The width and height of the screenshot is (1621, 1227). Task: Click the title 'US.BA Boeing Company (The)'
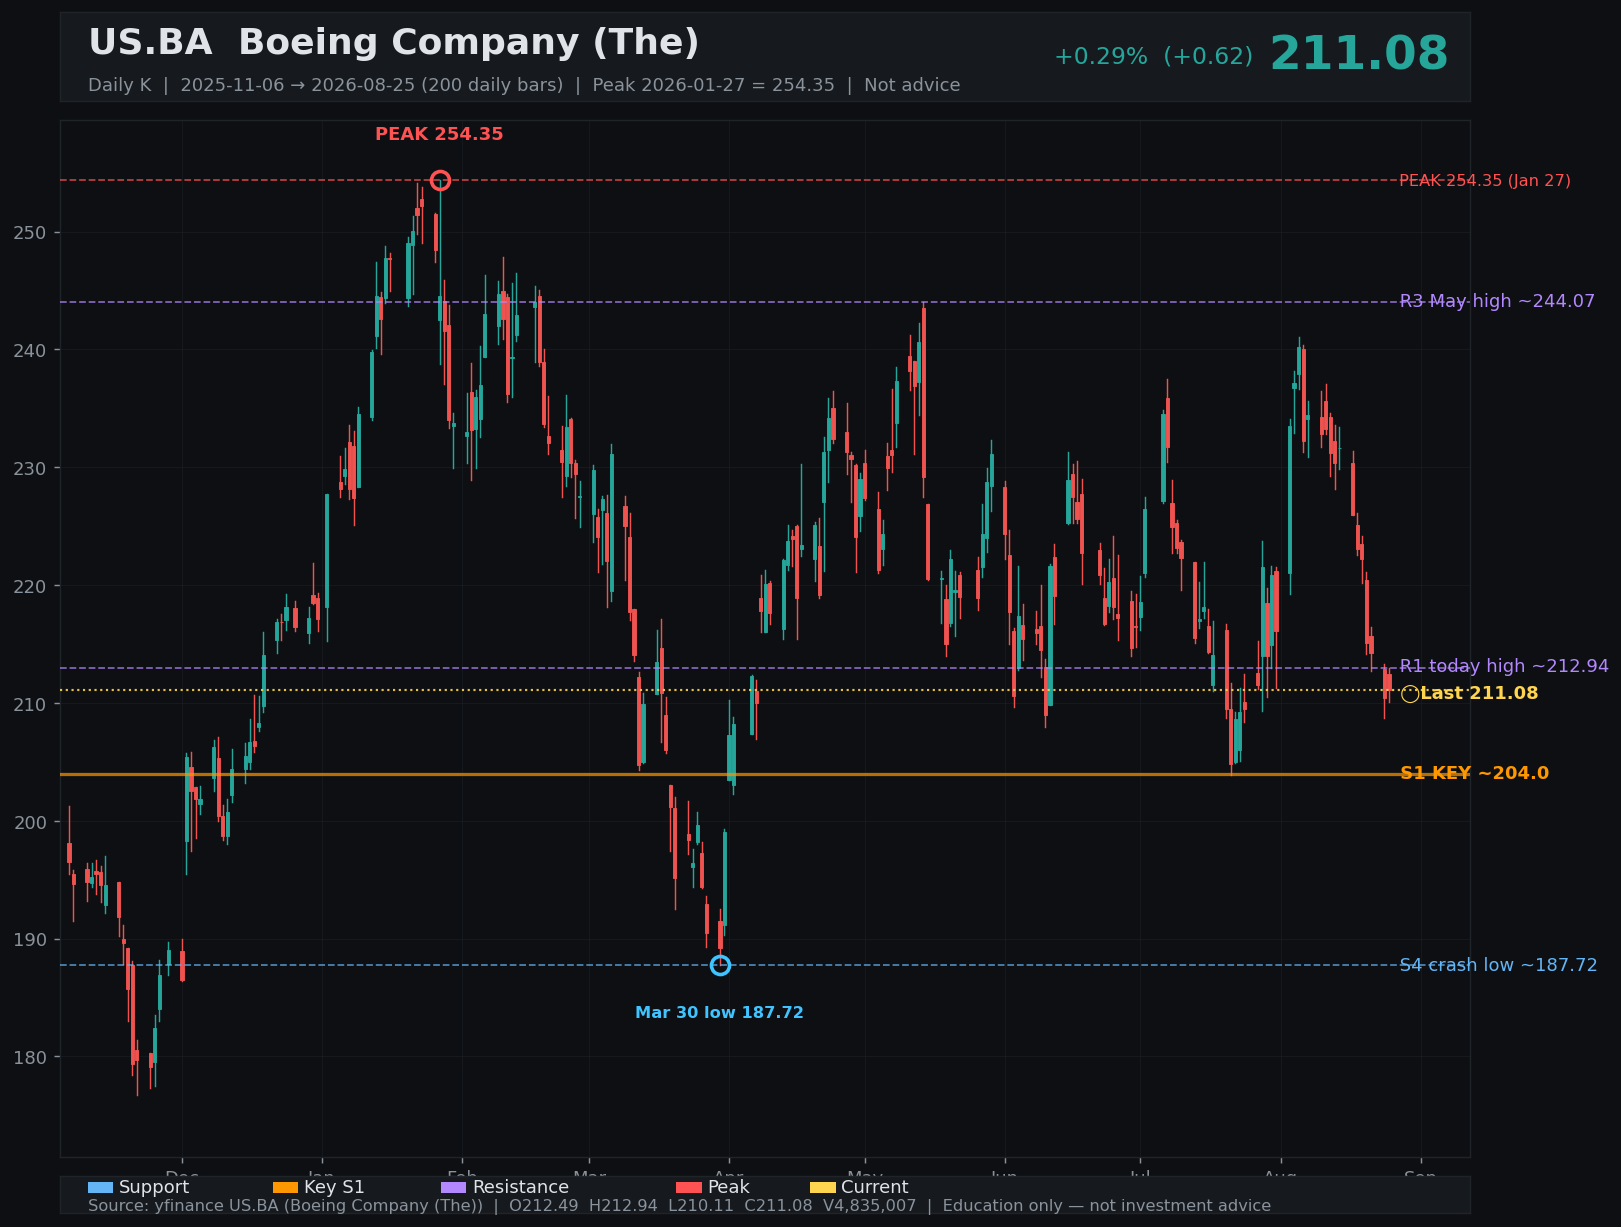pyautogui.click(x=394, y=43)
